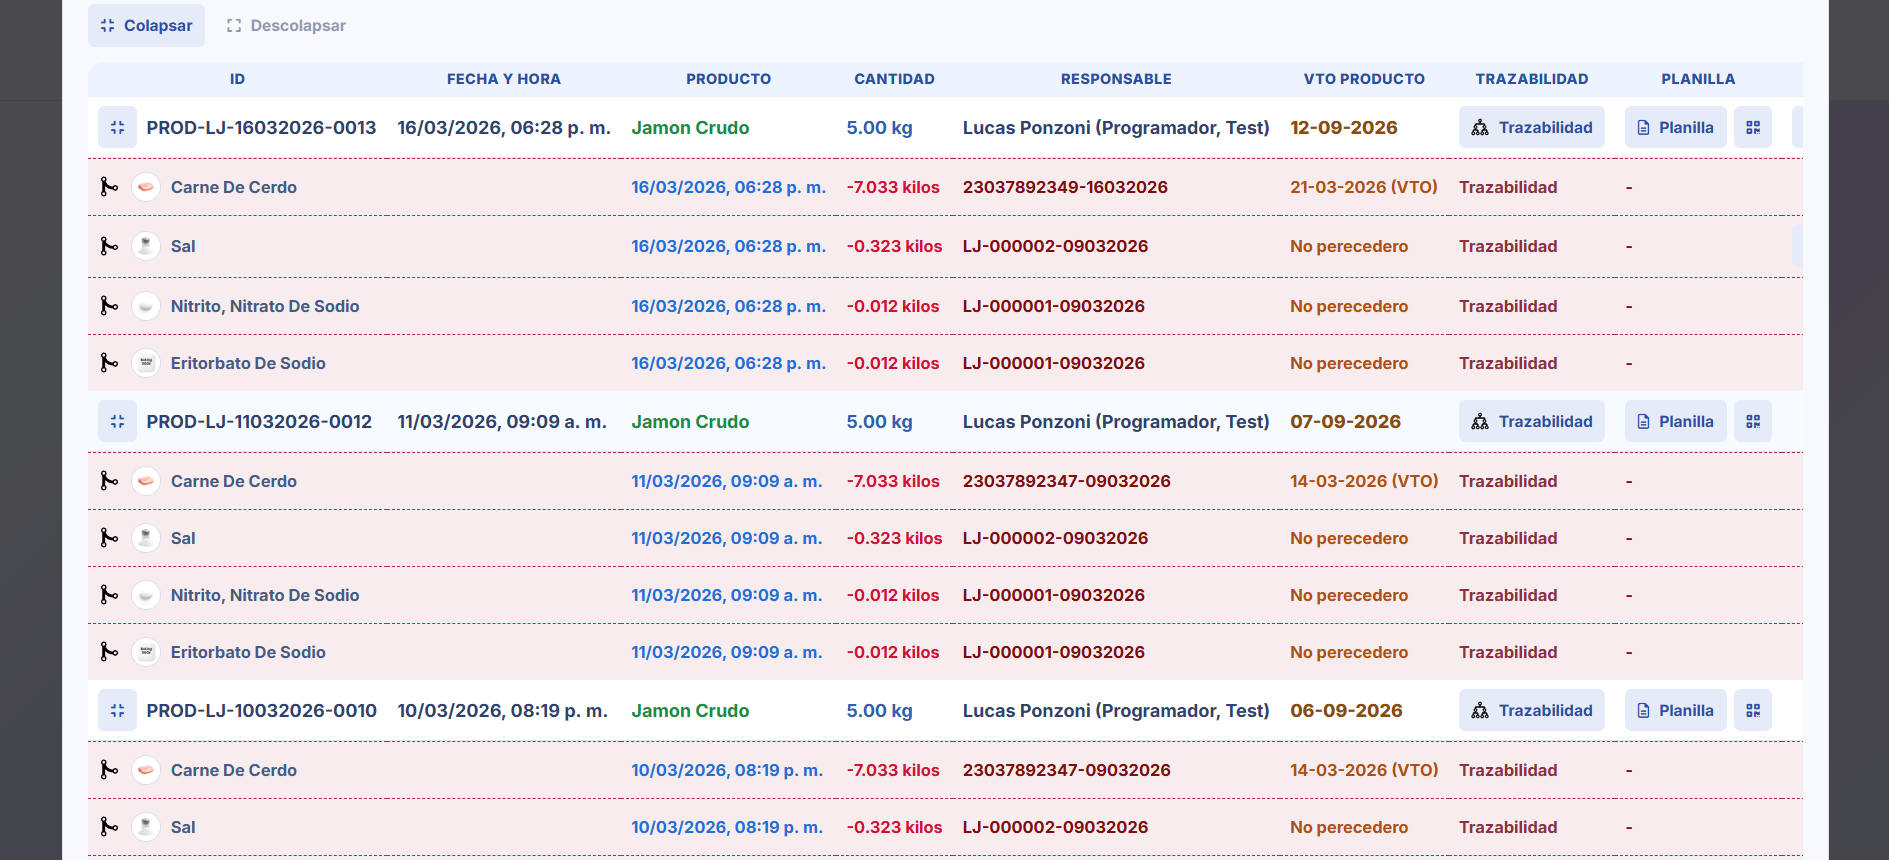Collapse row PROD-LJ-16032026-0013
Viewport: 1889px width, 860px height.
click(x=117, y=128)
